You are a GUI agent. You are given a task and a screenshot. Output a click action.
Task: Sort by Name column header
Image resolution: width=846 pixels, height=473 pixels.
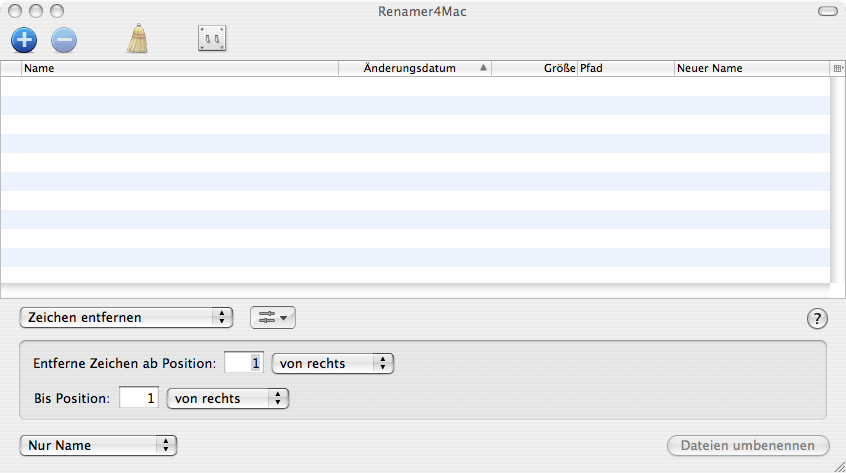pos(180,69)
